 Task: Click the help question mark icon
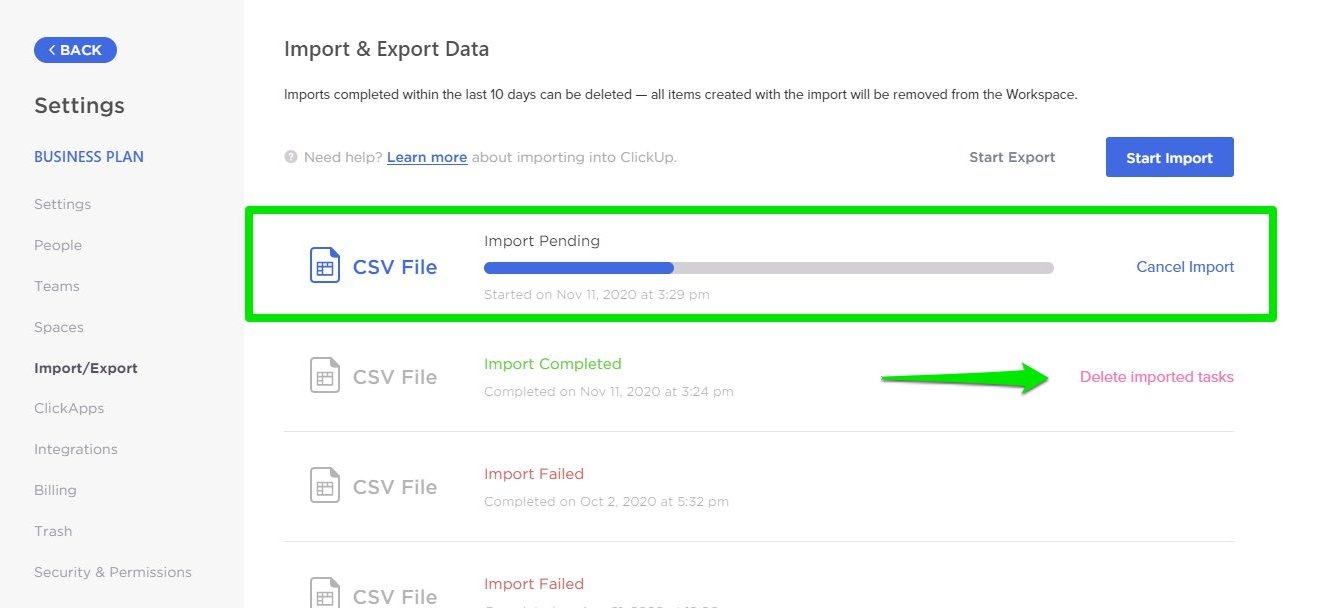(291, 157)
